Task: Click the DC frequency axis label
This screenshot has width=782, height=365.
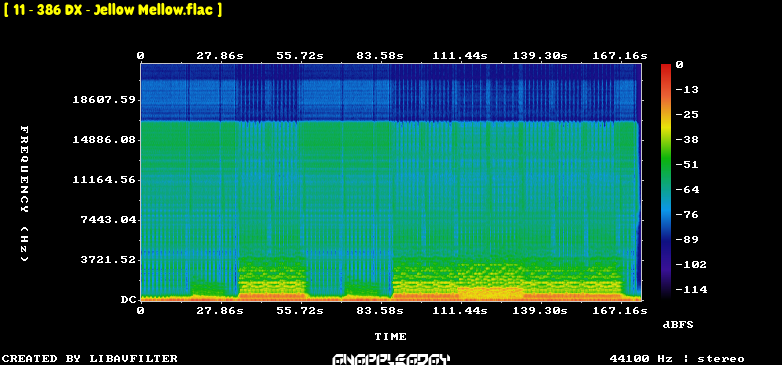Action: pyautogui.click(x=128, y=300)
